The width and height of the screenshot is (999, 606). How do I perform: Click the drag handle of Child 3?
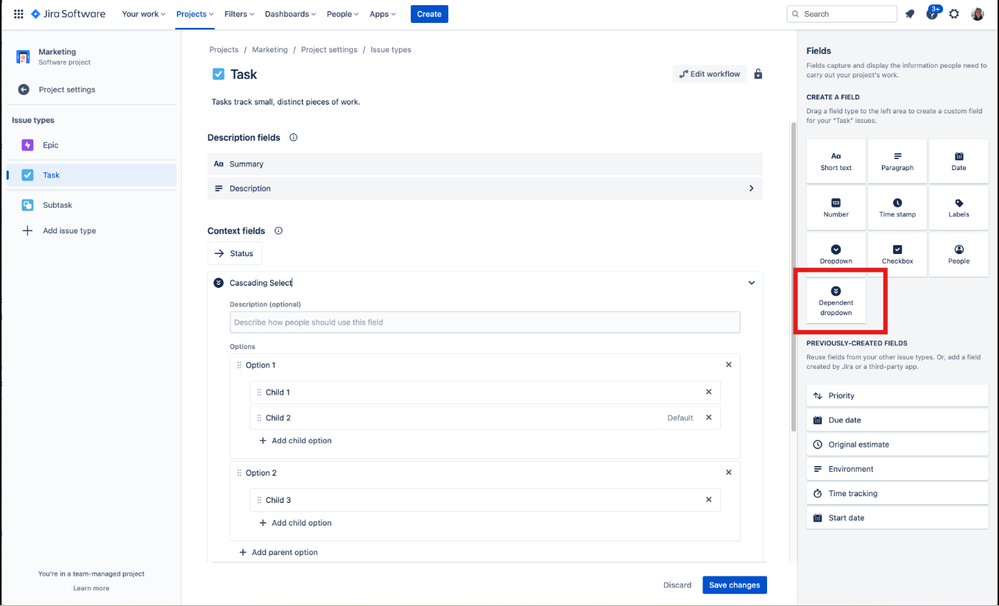coord(259,500)
